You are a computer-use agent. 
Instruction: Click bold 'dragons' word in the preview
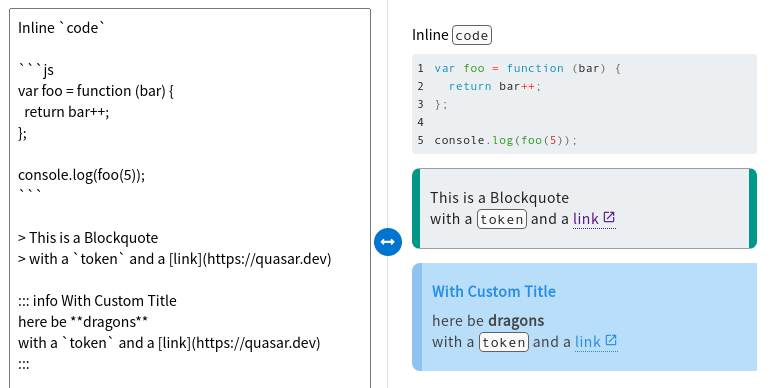516,321
